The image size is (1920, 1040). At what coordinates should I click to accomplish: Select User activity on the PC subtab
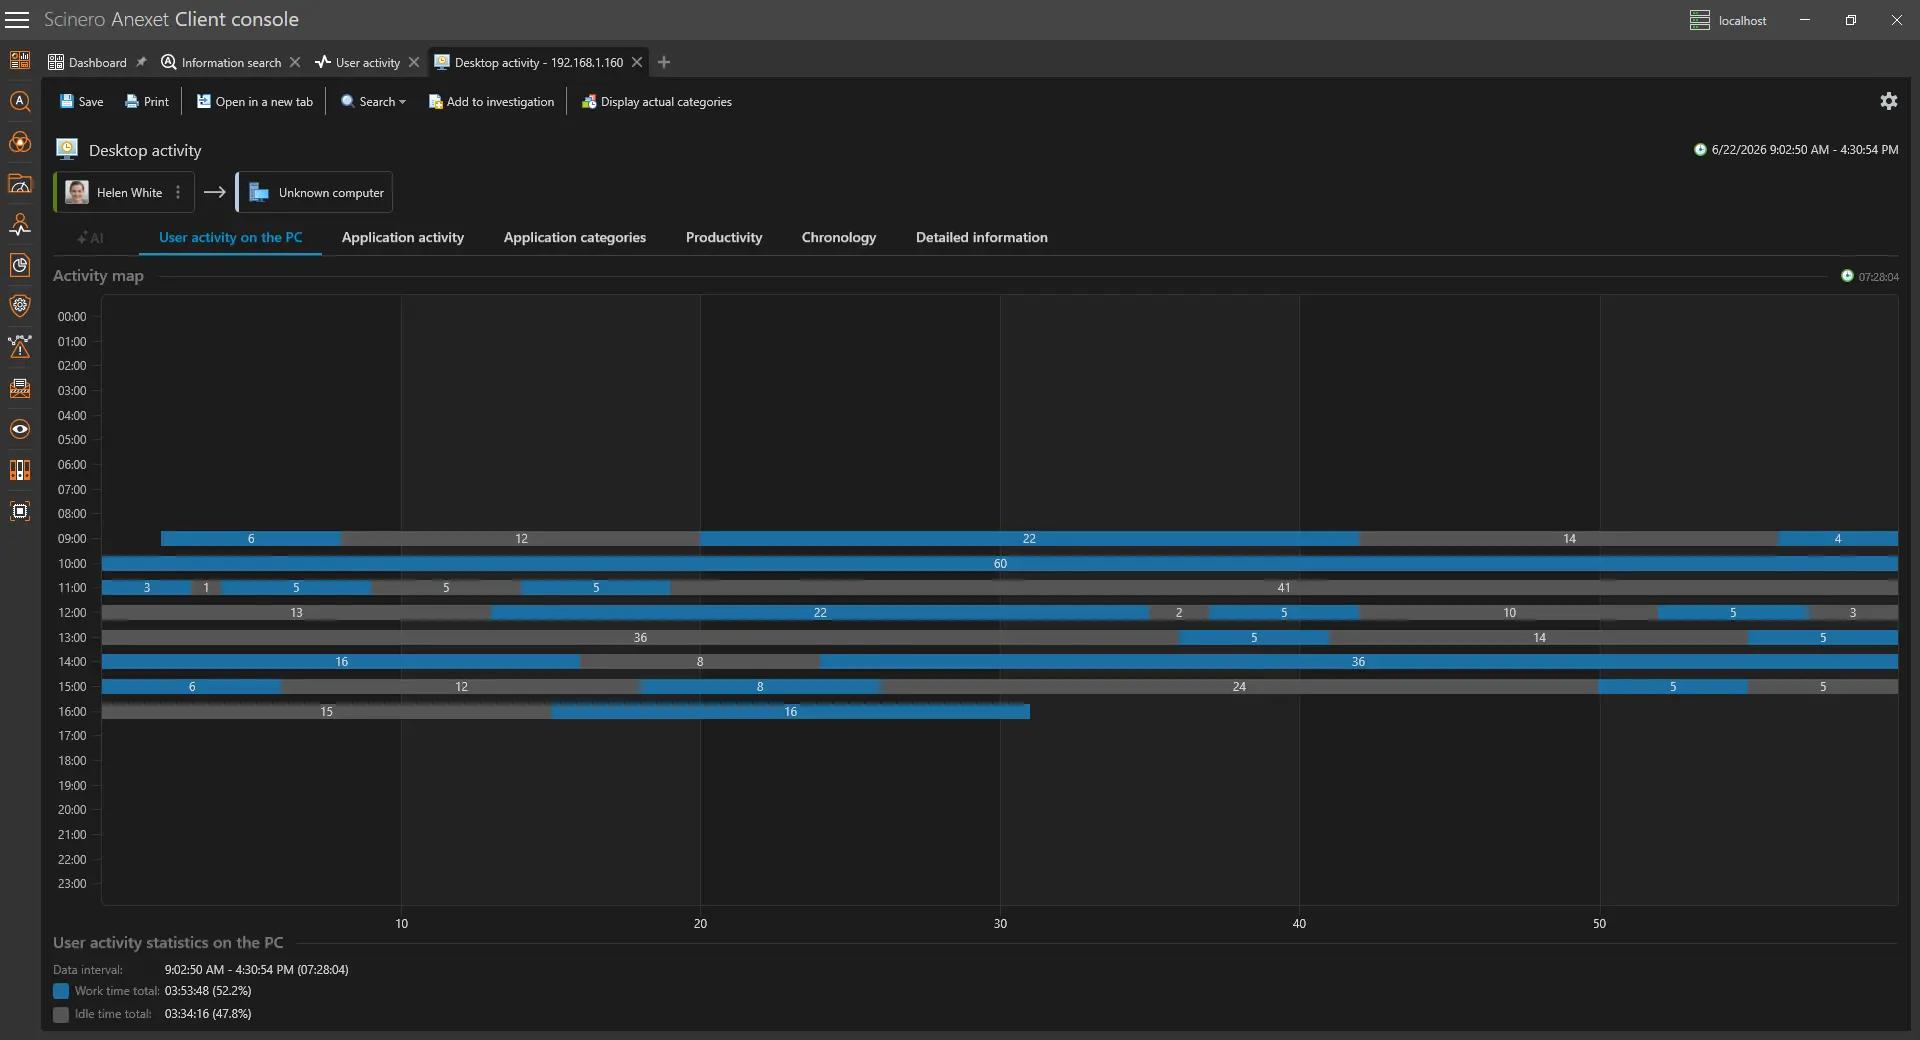click(230, 237)
